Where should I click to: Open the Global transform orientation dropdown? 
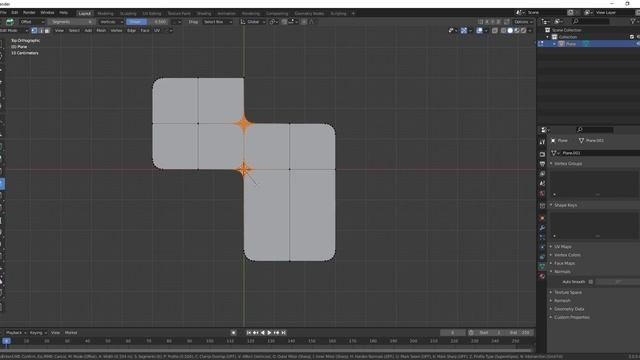[x=253, y=22]
